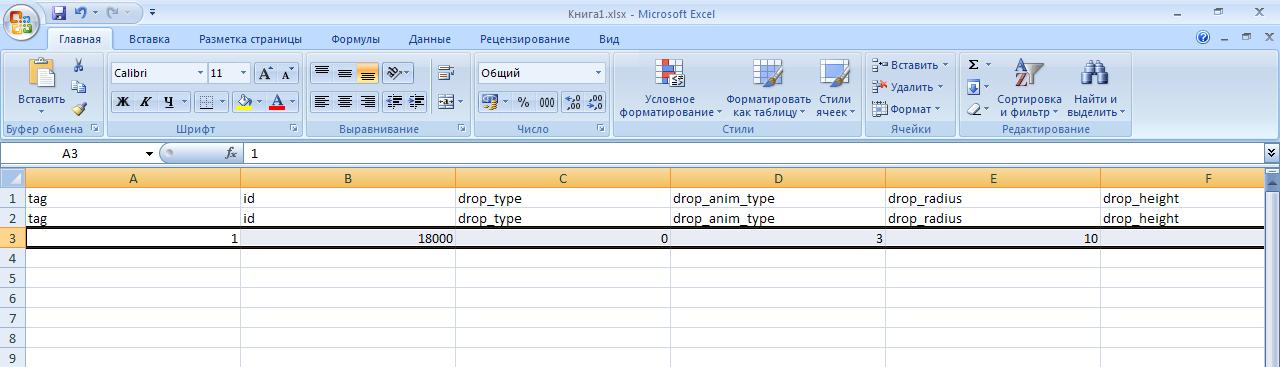Viewport: 1280px width, 367px height.
Task: Select cell B3 containing 18000
Action: [x=348, y=238]
